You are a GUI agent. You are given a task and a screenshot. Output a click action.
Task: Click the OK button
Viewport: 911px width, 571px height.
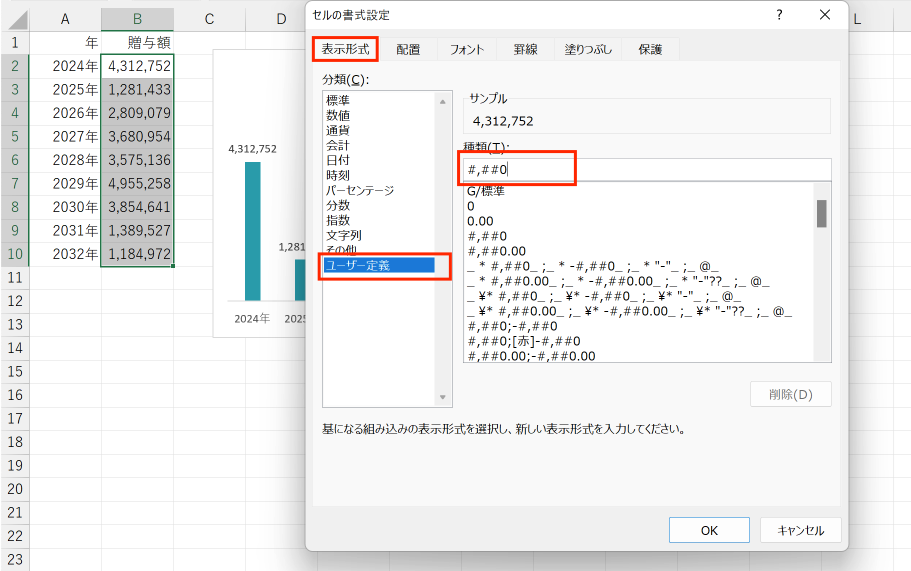709,530
